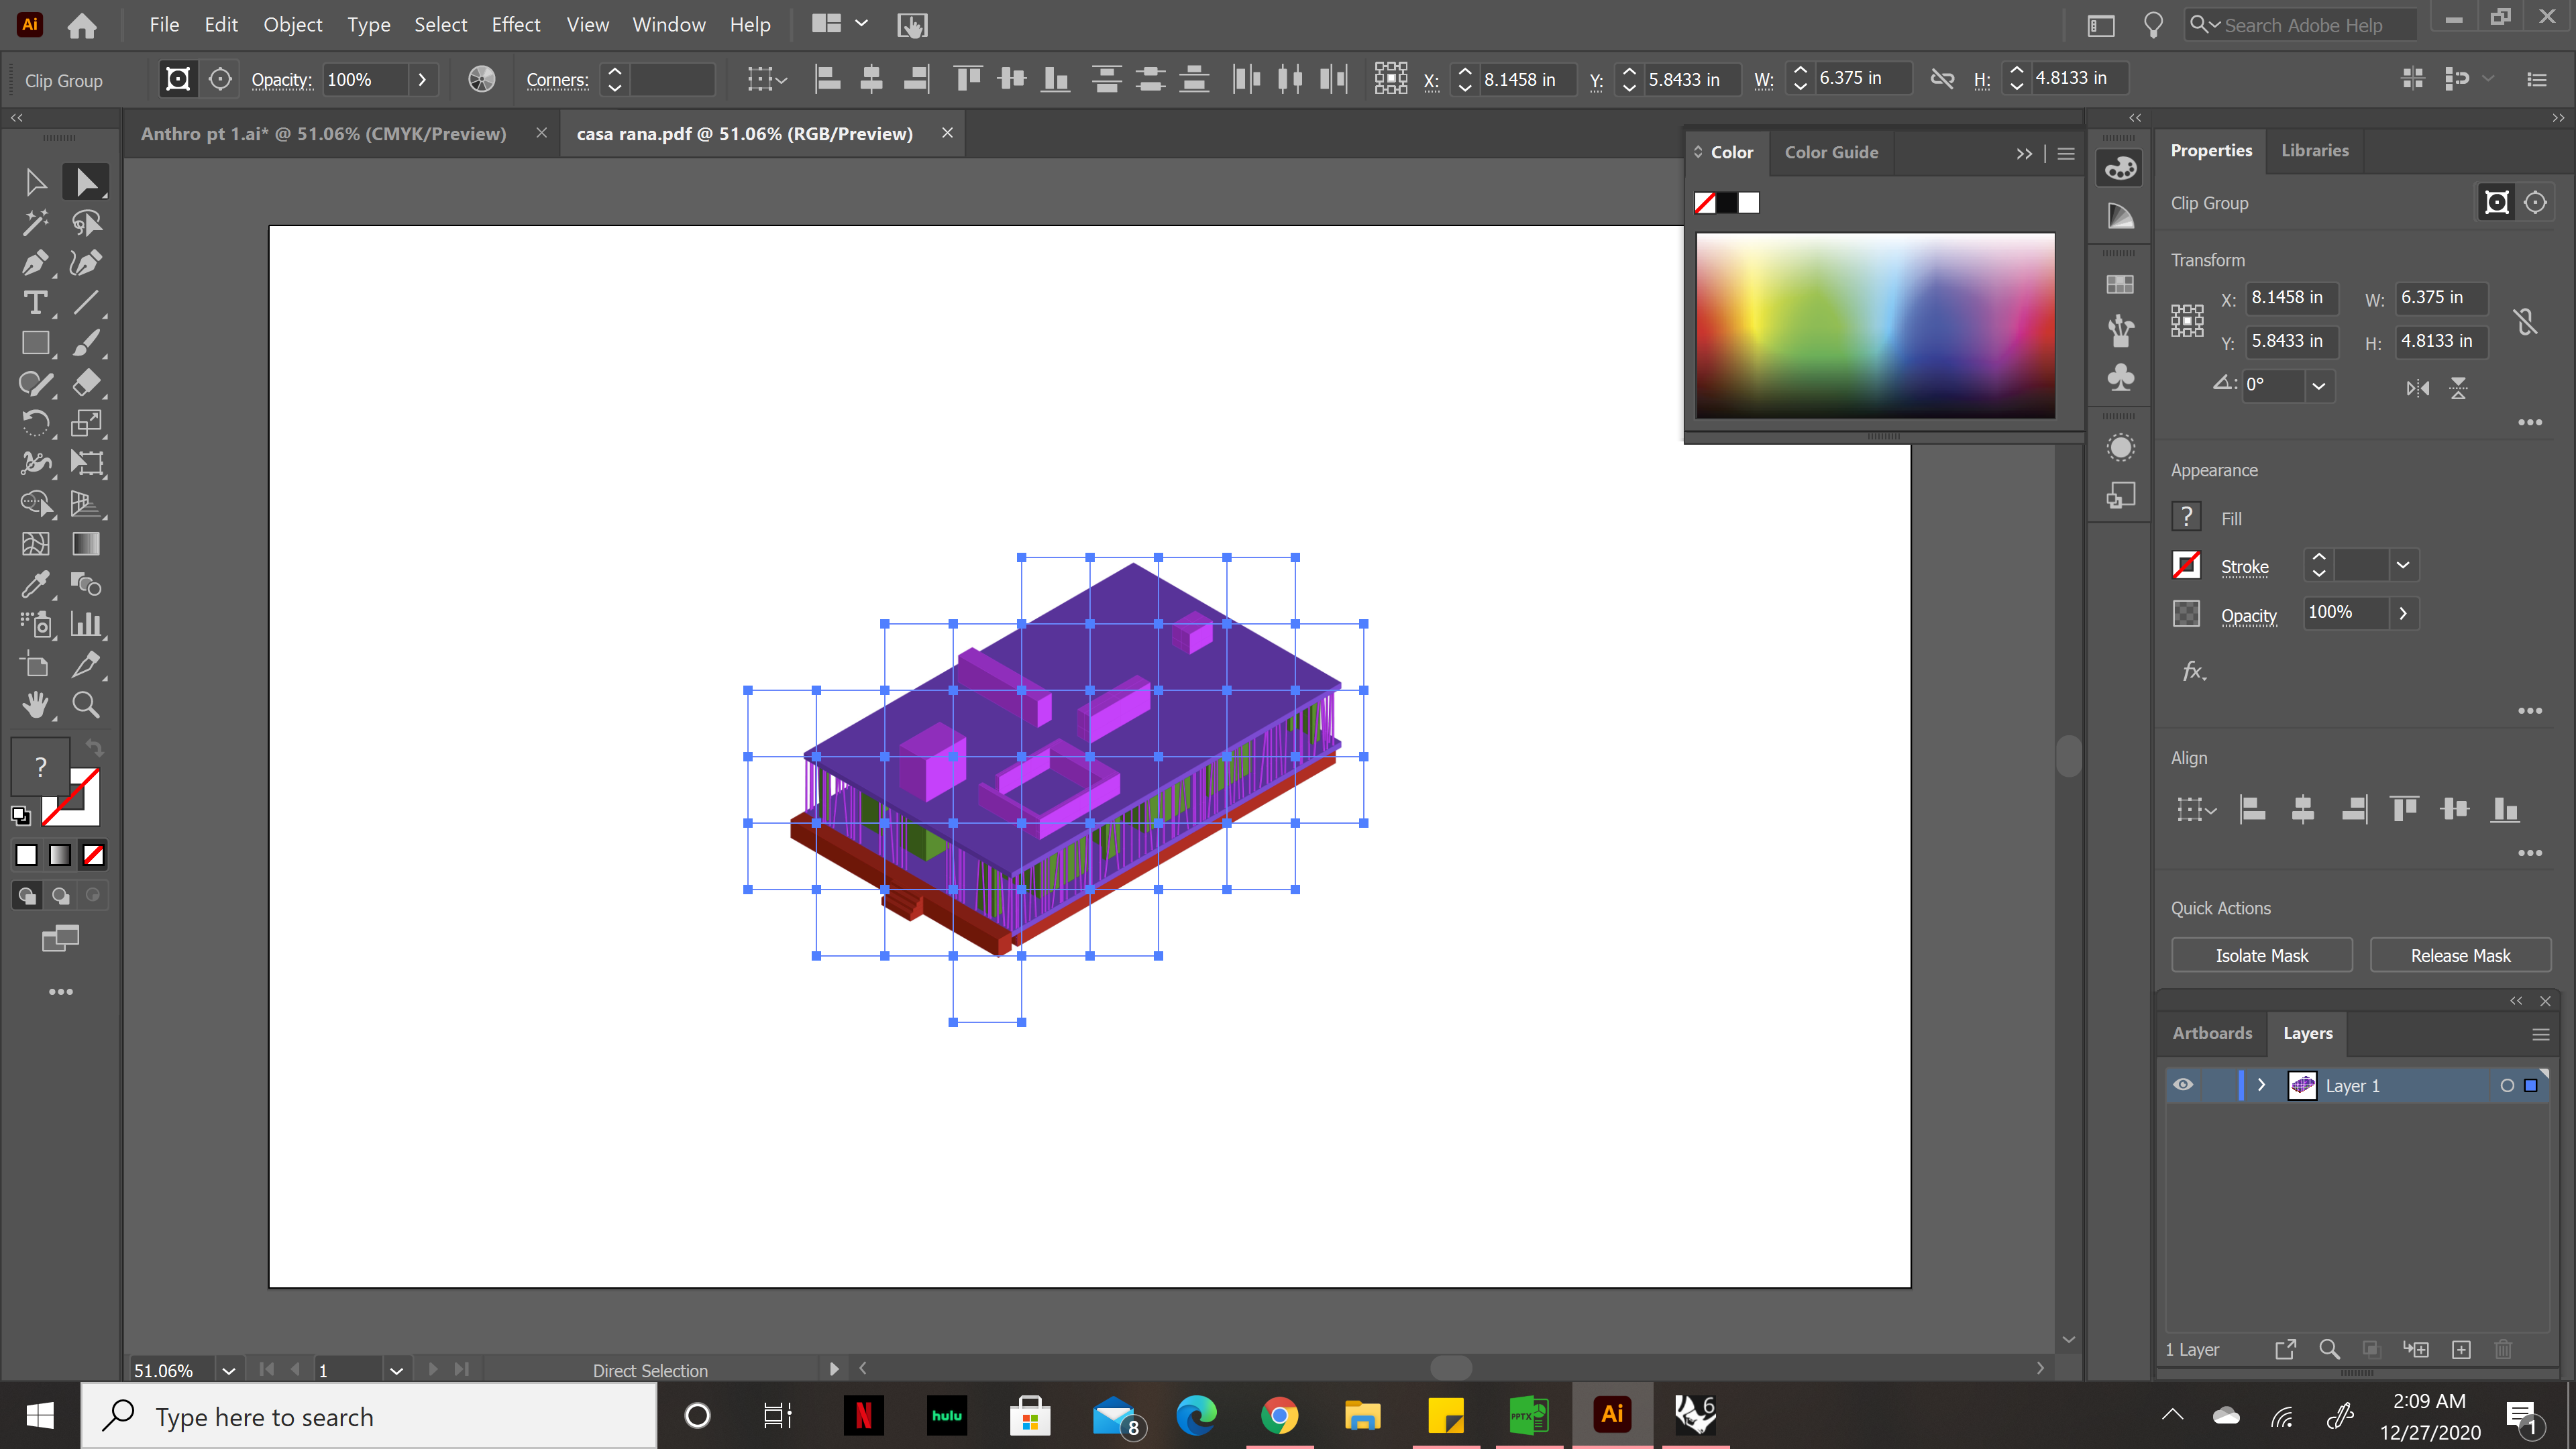Open the rotation angle dropdown
Viewport: 2576px width, 1449px height.
tap(2319, 386)
